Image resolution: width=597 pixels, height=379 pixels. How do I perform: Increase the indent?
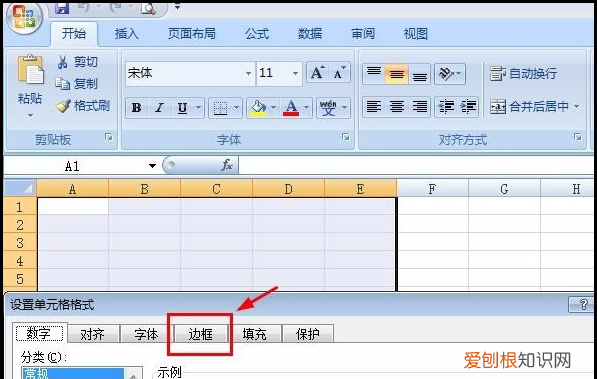[x=468, y=107]
